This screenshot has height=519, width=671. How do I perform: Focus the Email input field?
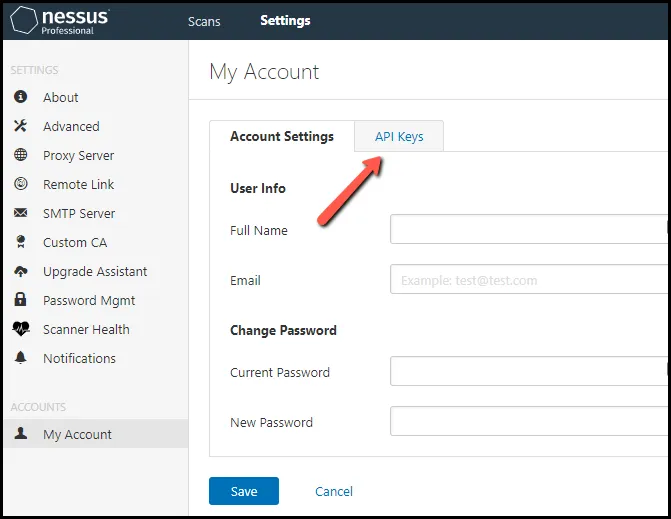coord(529,279)
